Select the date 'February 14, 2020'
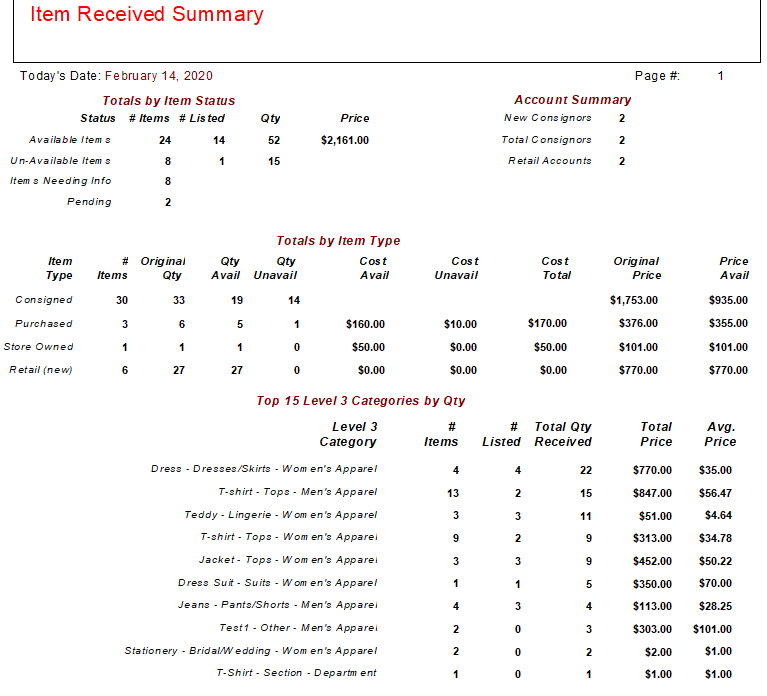 tap(158, 76)
